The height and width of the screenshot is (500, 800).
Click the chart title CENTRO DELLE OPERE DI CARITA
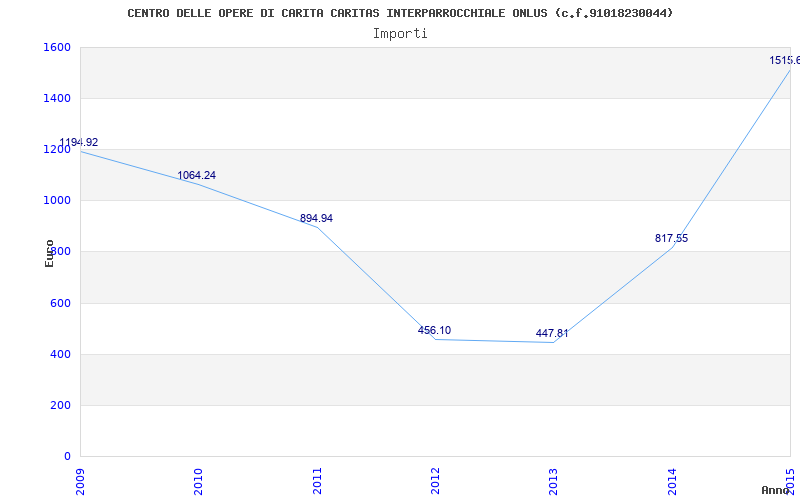pyautogui.click(x=400, y=13)
